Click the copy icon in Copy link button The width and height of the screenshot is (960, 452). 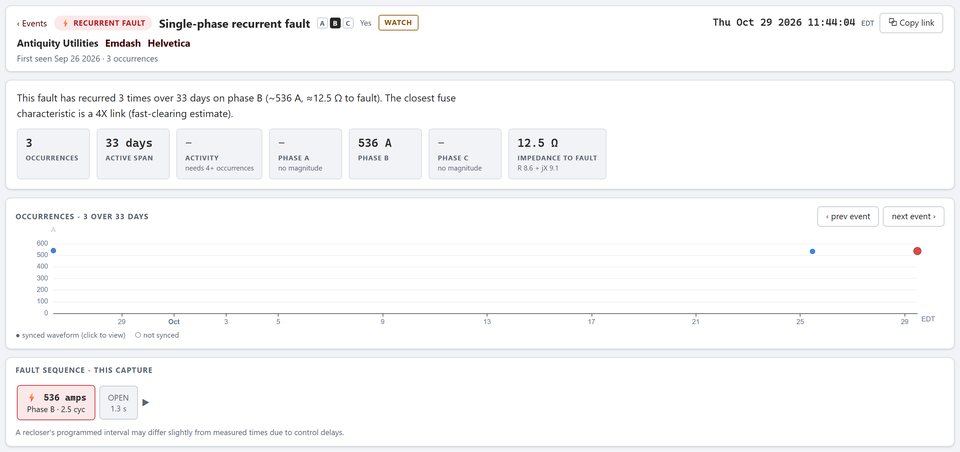click(893, 23)
